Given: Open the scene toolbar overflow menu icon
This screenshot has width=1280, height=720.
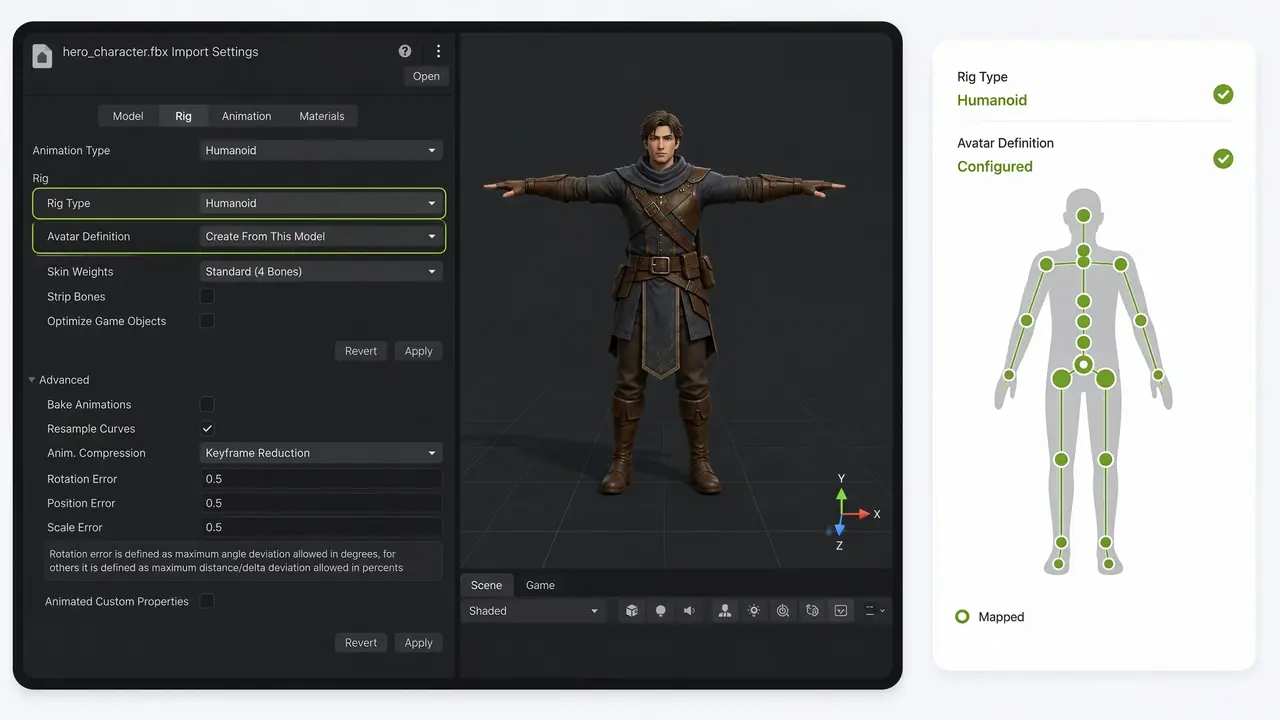Looking at the screenshot, I should click(x=874, y=611).
